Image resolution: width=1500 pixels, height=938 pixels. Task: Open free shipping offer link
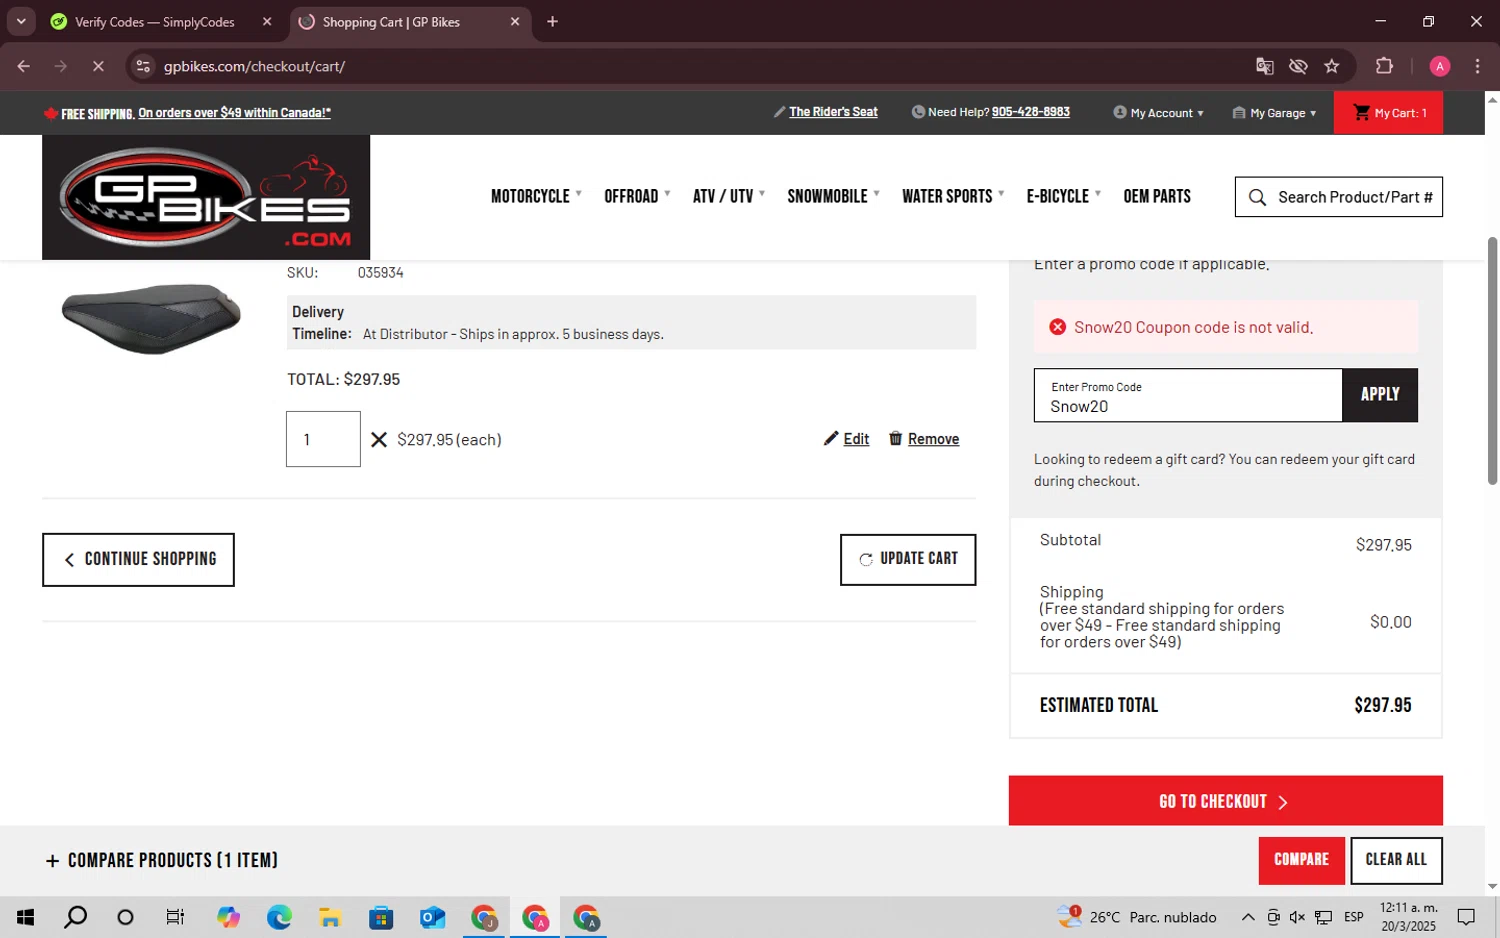234,113
